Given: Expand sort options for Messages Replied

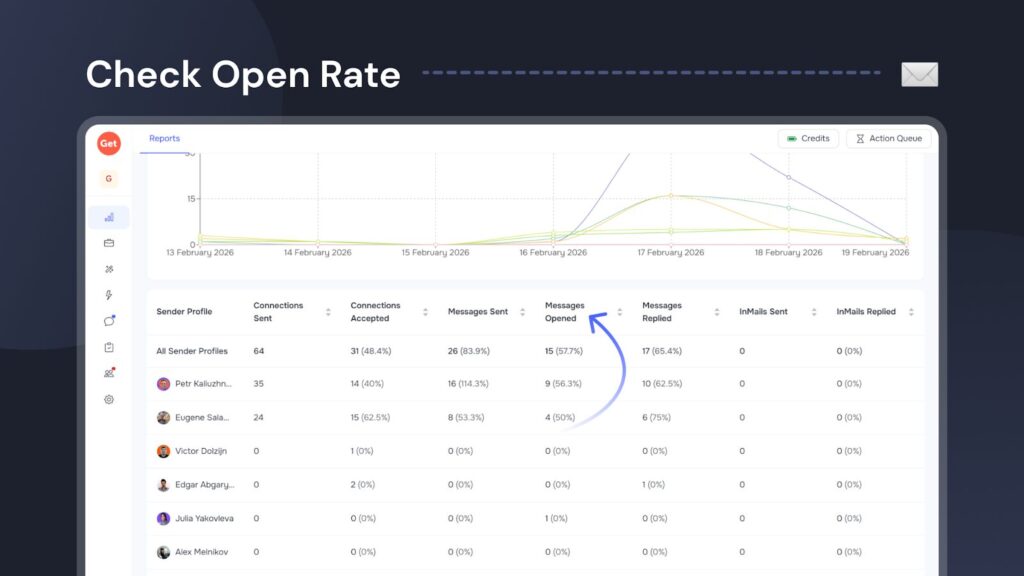Looking at the screenshot, I should pyautogui.click(x=714, y=312).
